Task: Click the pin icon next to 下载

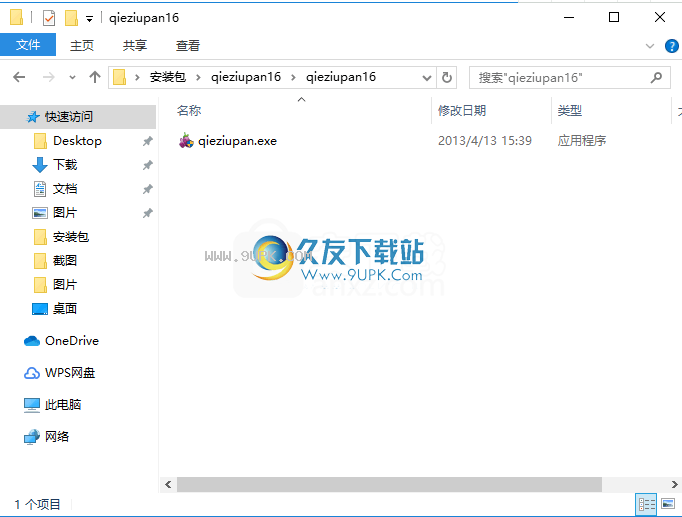Action: (148, 165)
